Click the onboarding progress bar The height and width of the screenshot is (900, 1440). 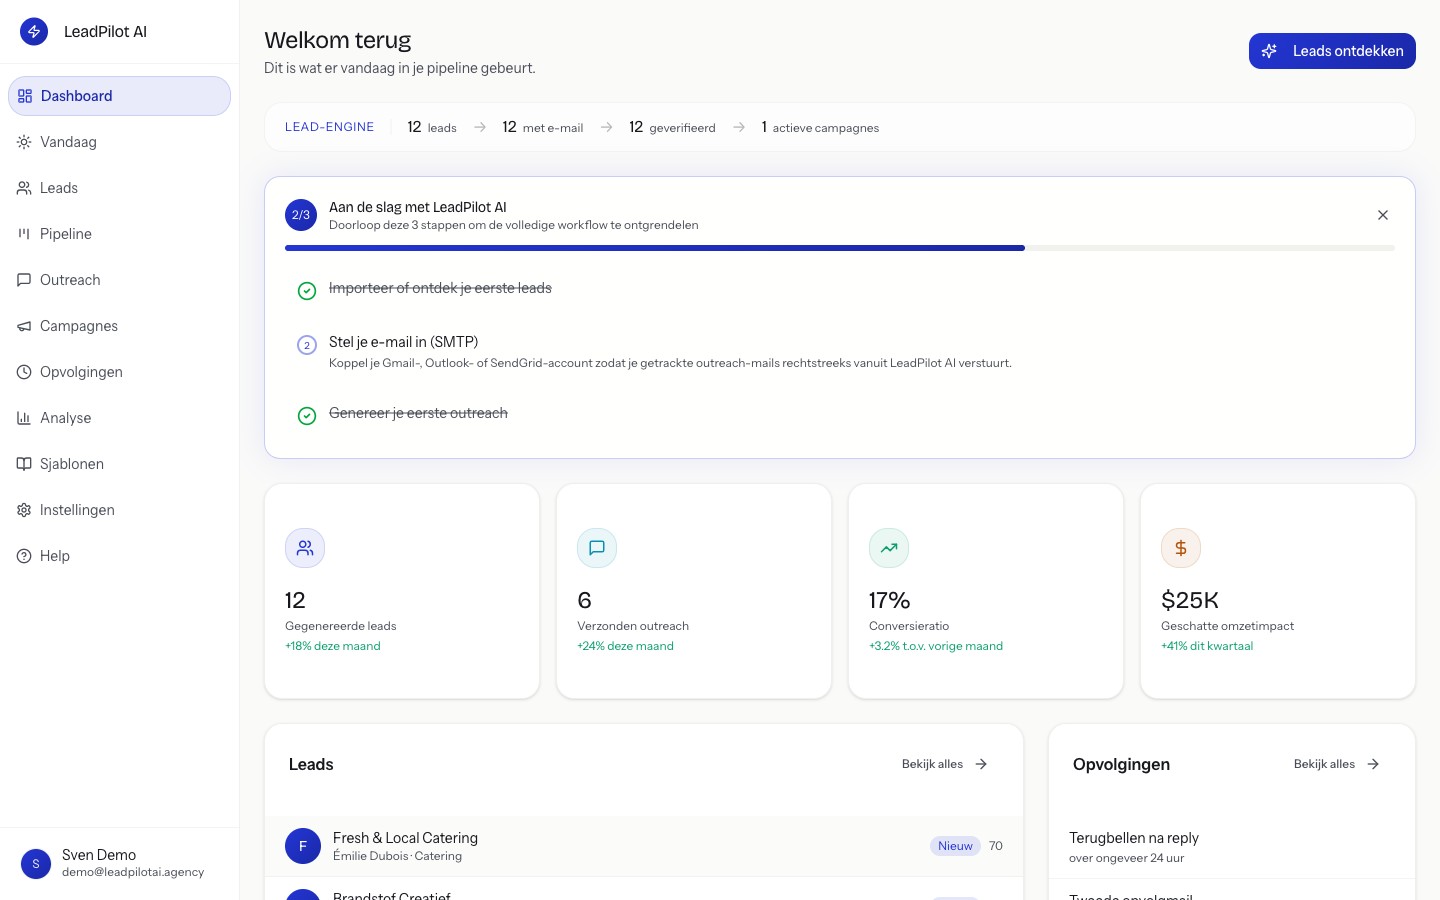click(840, 248)
